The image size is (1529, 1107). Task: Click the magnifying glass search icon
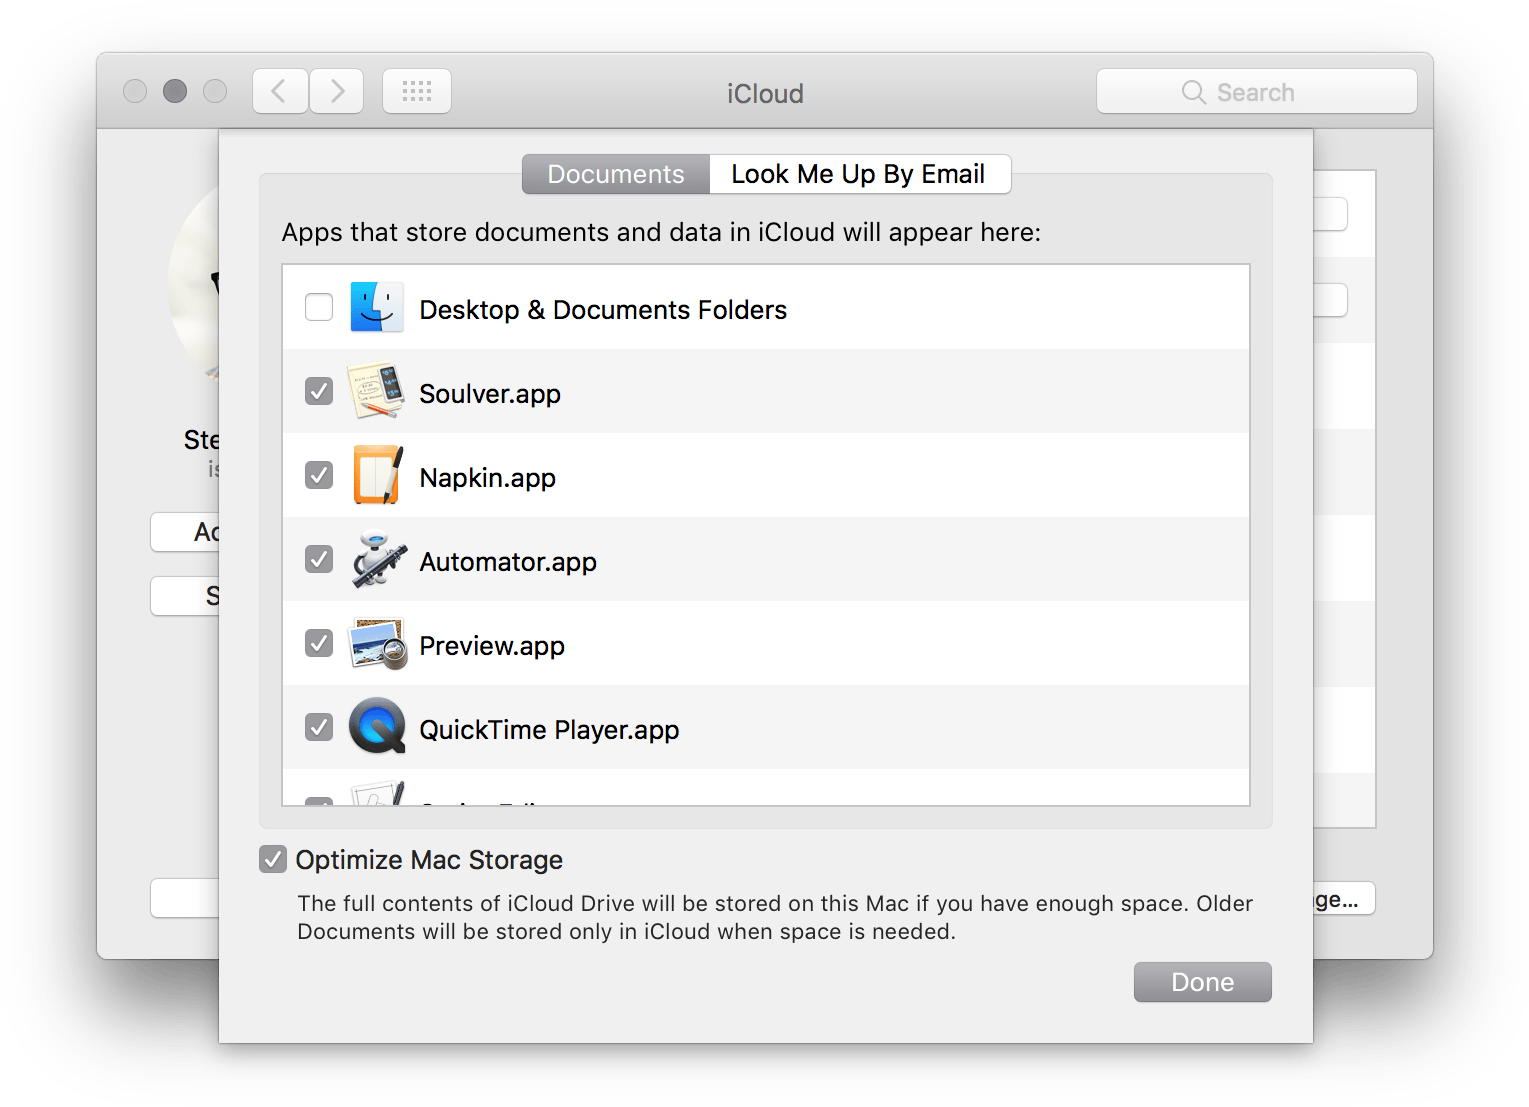[x=1193, y=92]
